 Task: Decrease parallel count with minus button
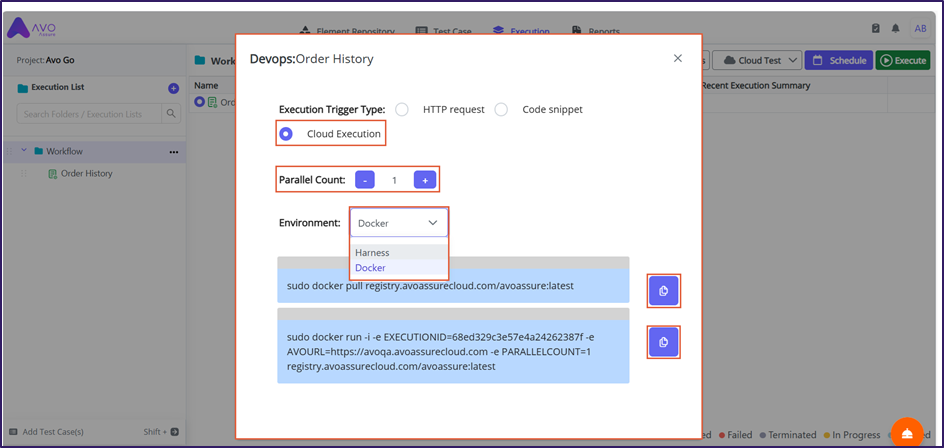[x=365, y=180]
